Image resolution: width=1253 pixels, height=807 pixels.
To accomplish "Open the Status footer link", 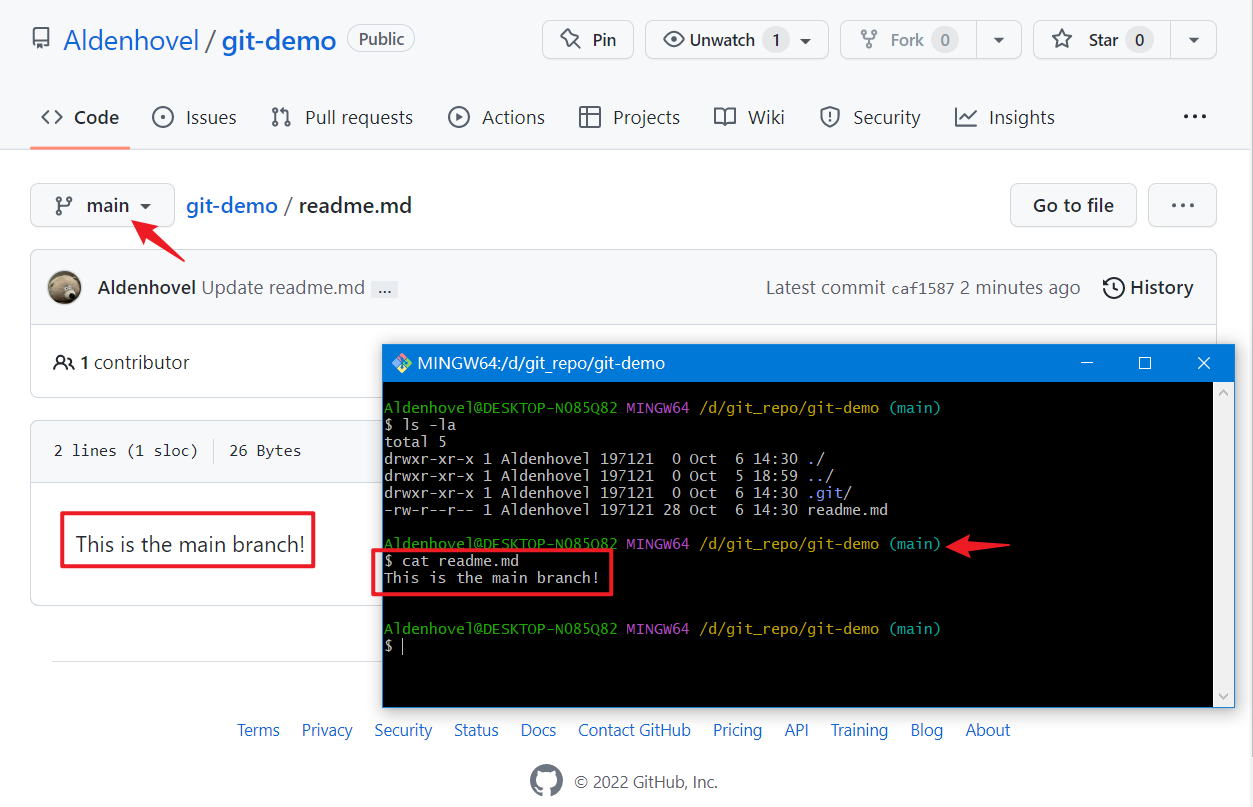I will click(x=476, y=730).
